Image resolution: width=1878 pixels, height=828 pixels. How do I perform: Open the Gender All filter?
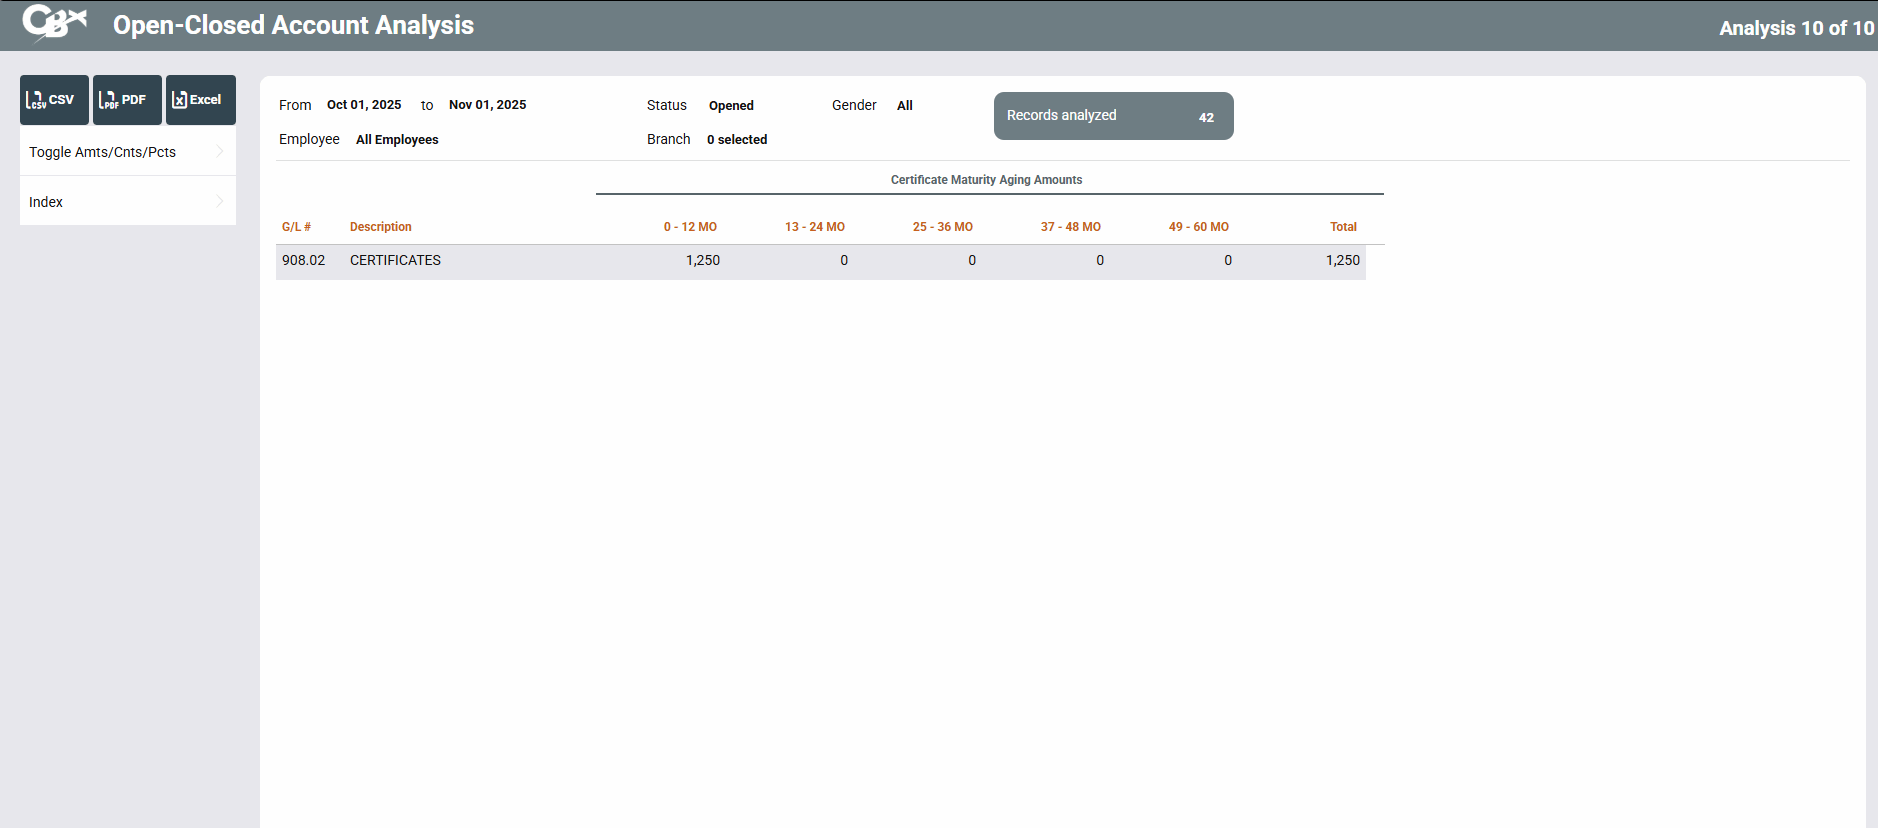click(904, 106)
